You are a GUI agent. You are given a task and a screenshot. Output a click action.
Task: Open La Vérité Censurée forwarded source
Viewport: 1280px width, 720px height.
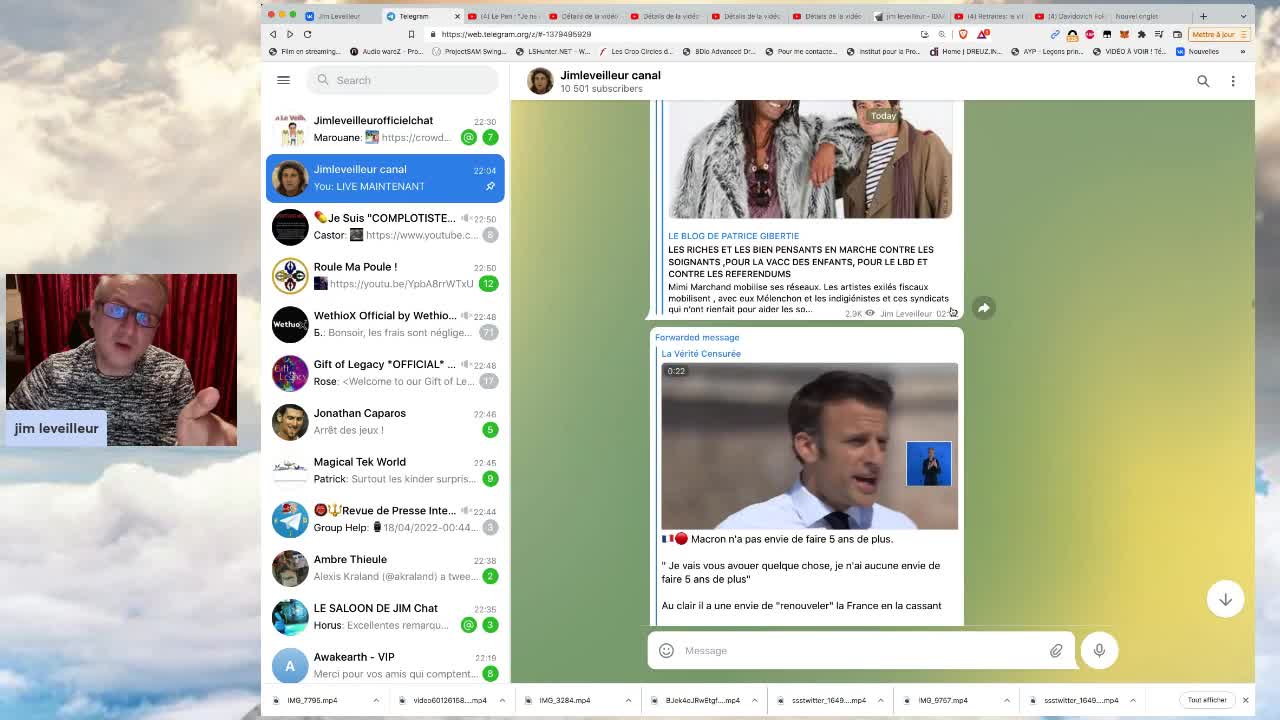pyautogui.click(x=701, y=354)
